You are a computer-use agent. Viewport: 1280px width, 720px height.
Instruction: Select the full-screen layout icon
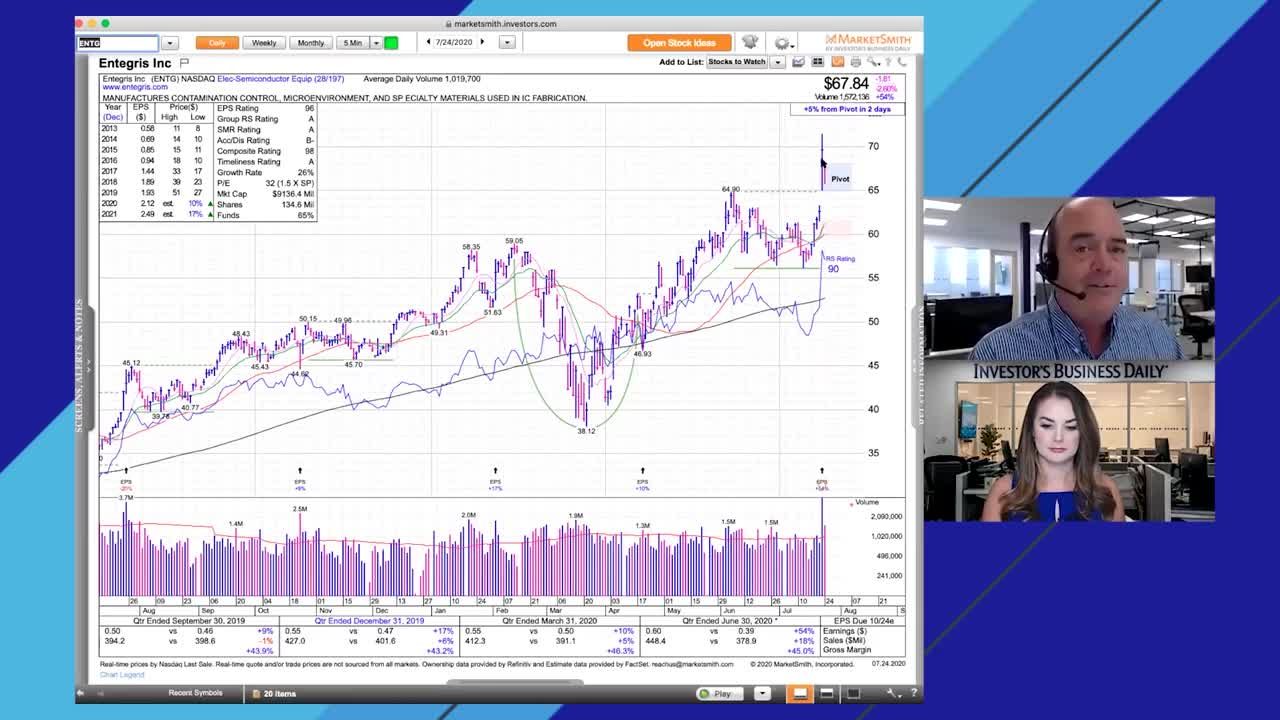click(853, 693)
